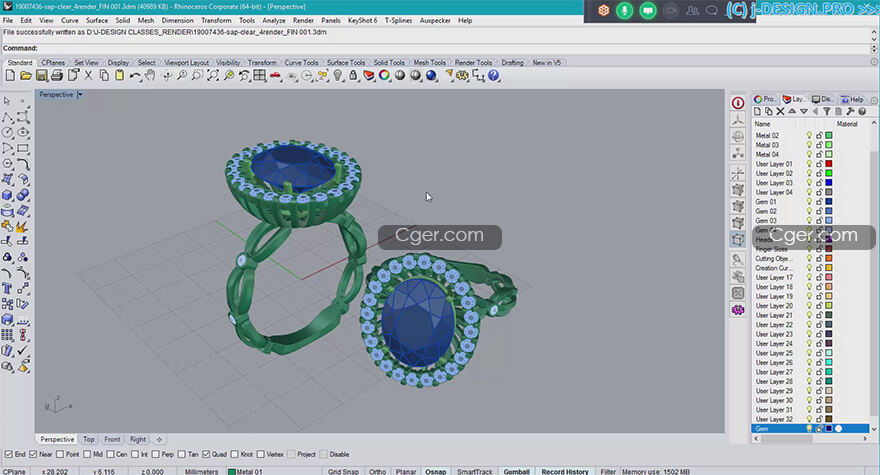Open the KeyShot 6 menu
The image size is (880, 475).
tap(363, 20)
